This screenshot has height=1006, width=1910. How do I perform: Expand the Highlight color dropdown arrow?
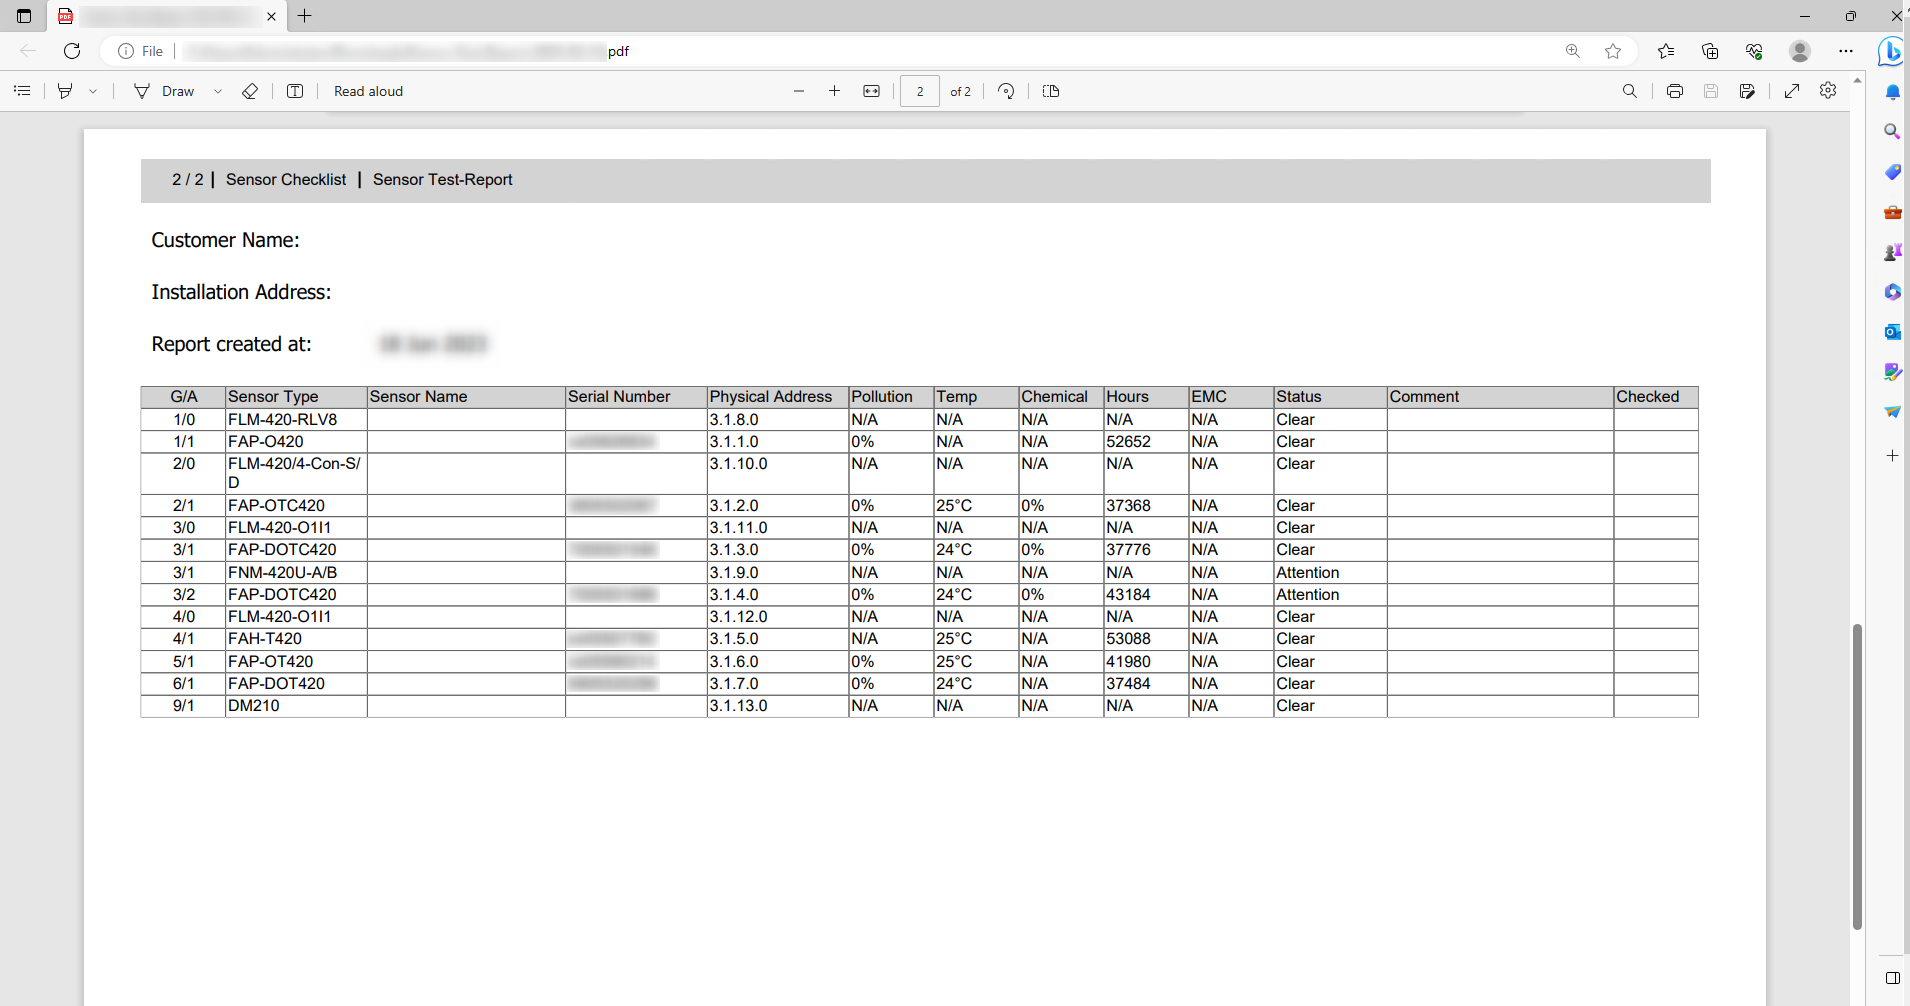93,91
